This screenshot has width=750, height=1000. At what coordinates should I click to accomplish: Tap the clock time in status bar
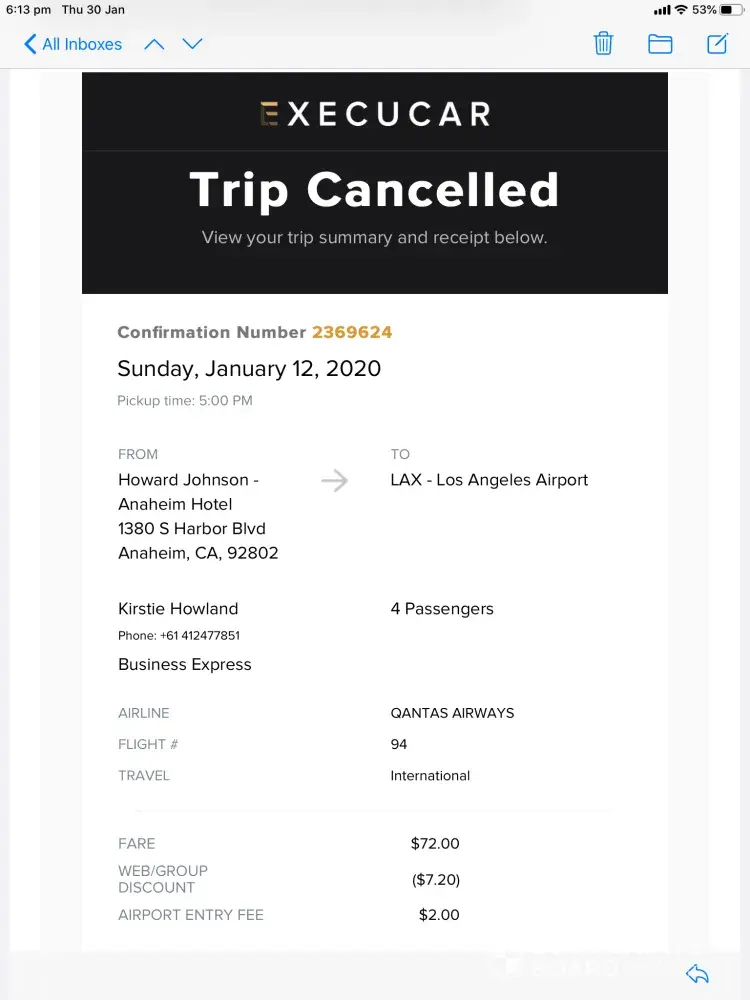[28, 10]
